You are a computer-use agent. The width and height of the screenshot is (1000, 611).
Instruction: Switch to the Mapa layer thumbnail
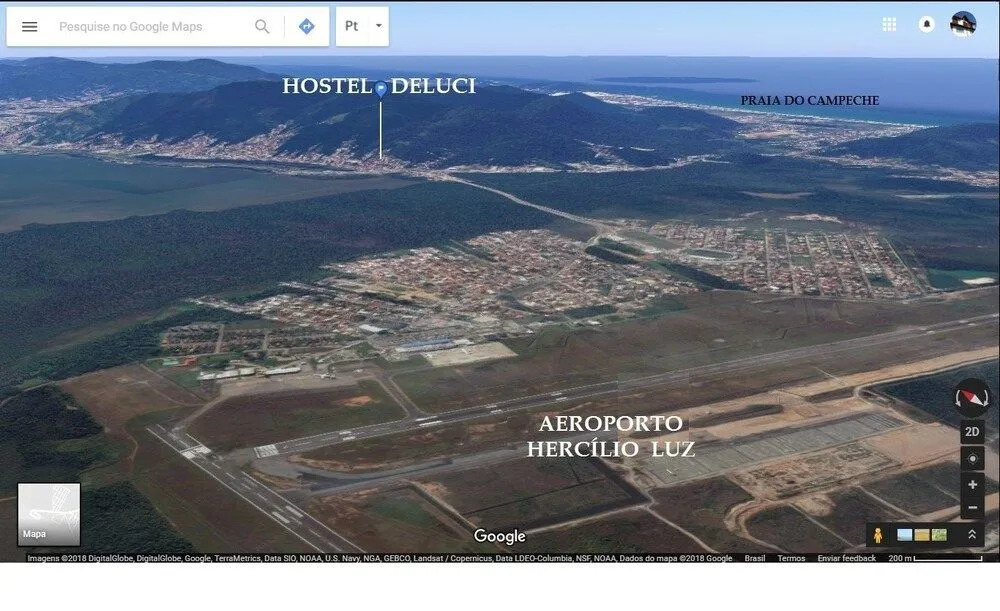click(x=49, y=514)
